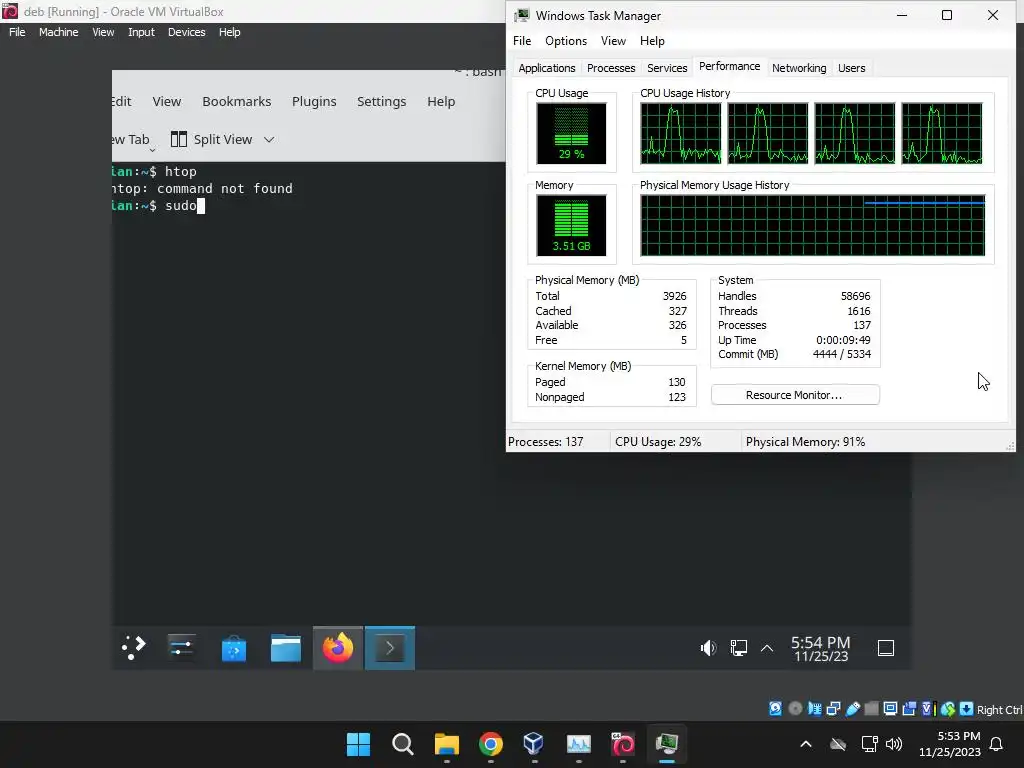This screenshot has width=1024, height=768.
Task: Open the Windows notification bell
Action: 997,744
